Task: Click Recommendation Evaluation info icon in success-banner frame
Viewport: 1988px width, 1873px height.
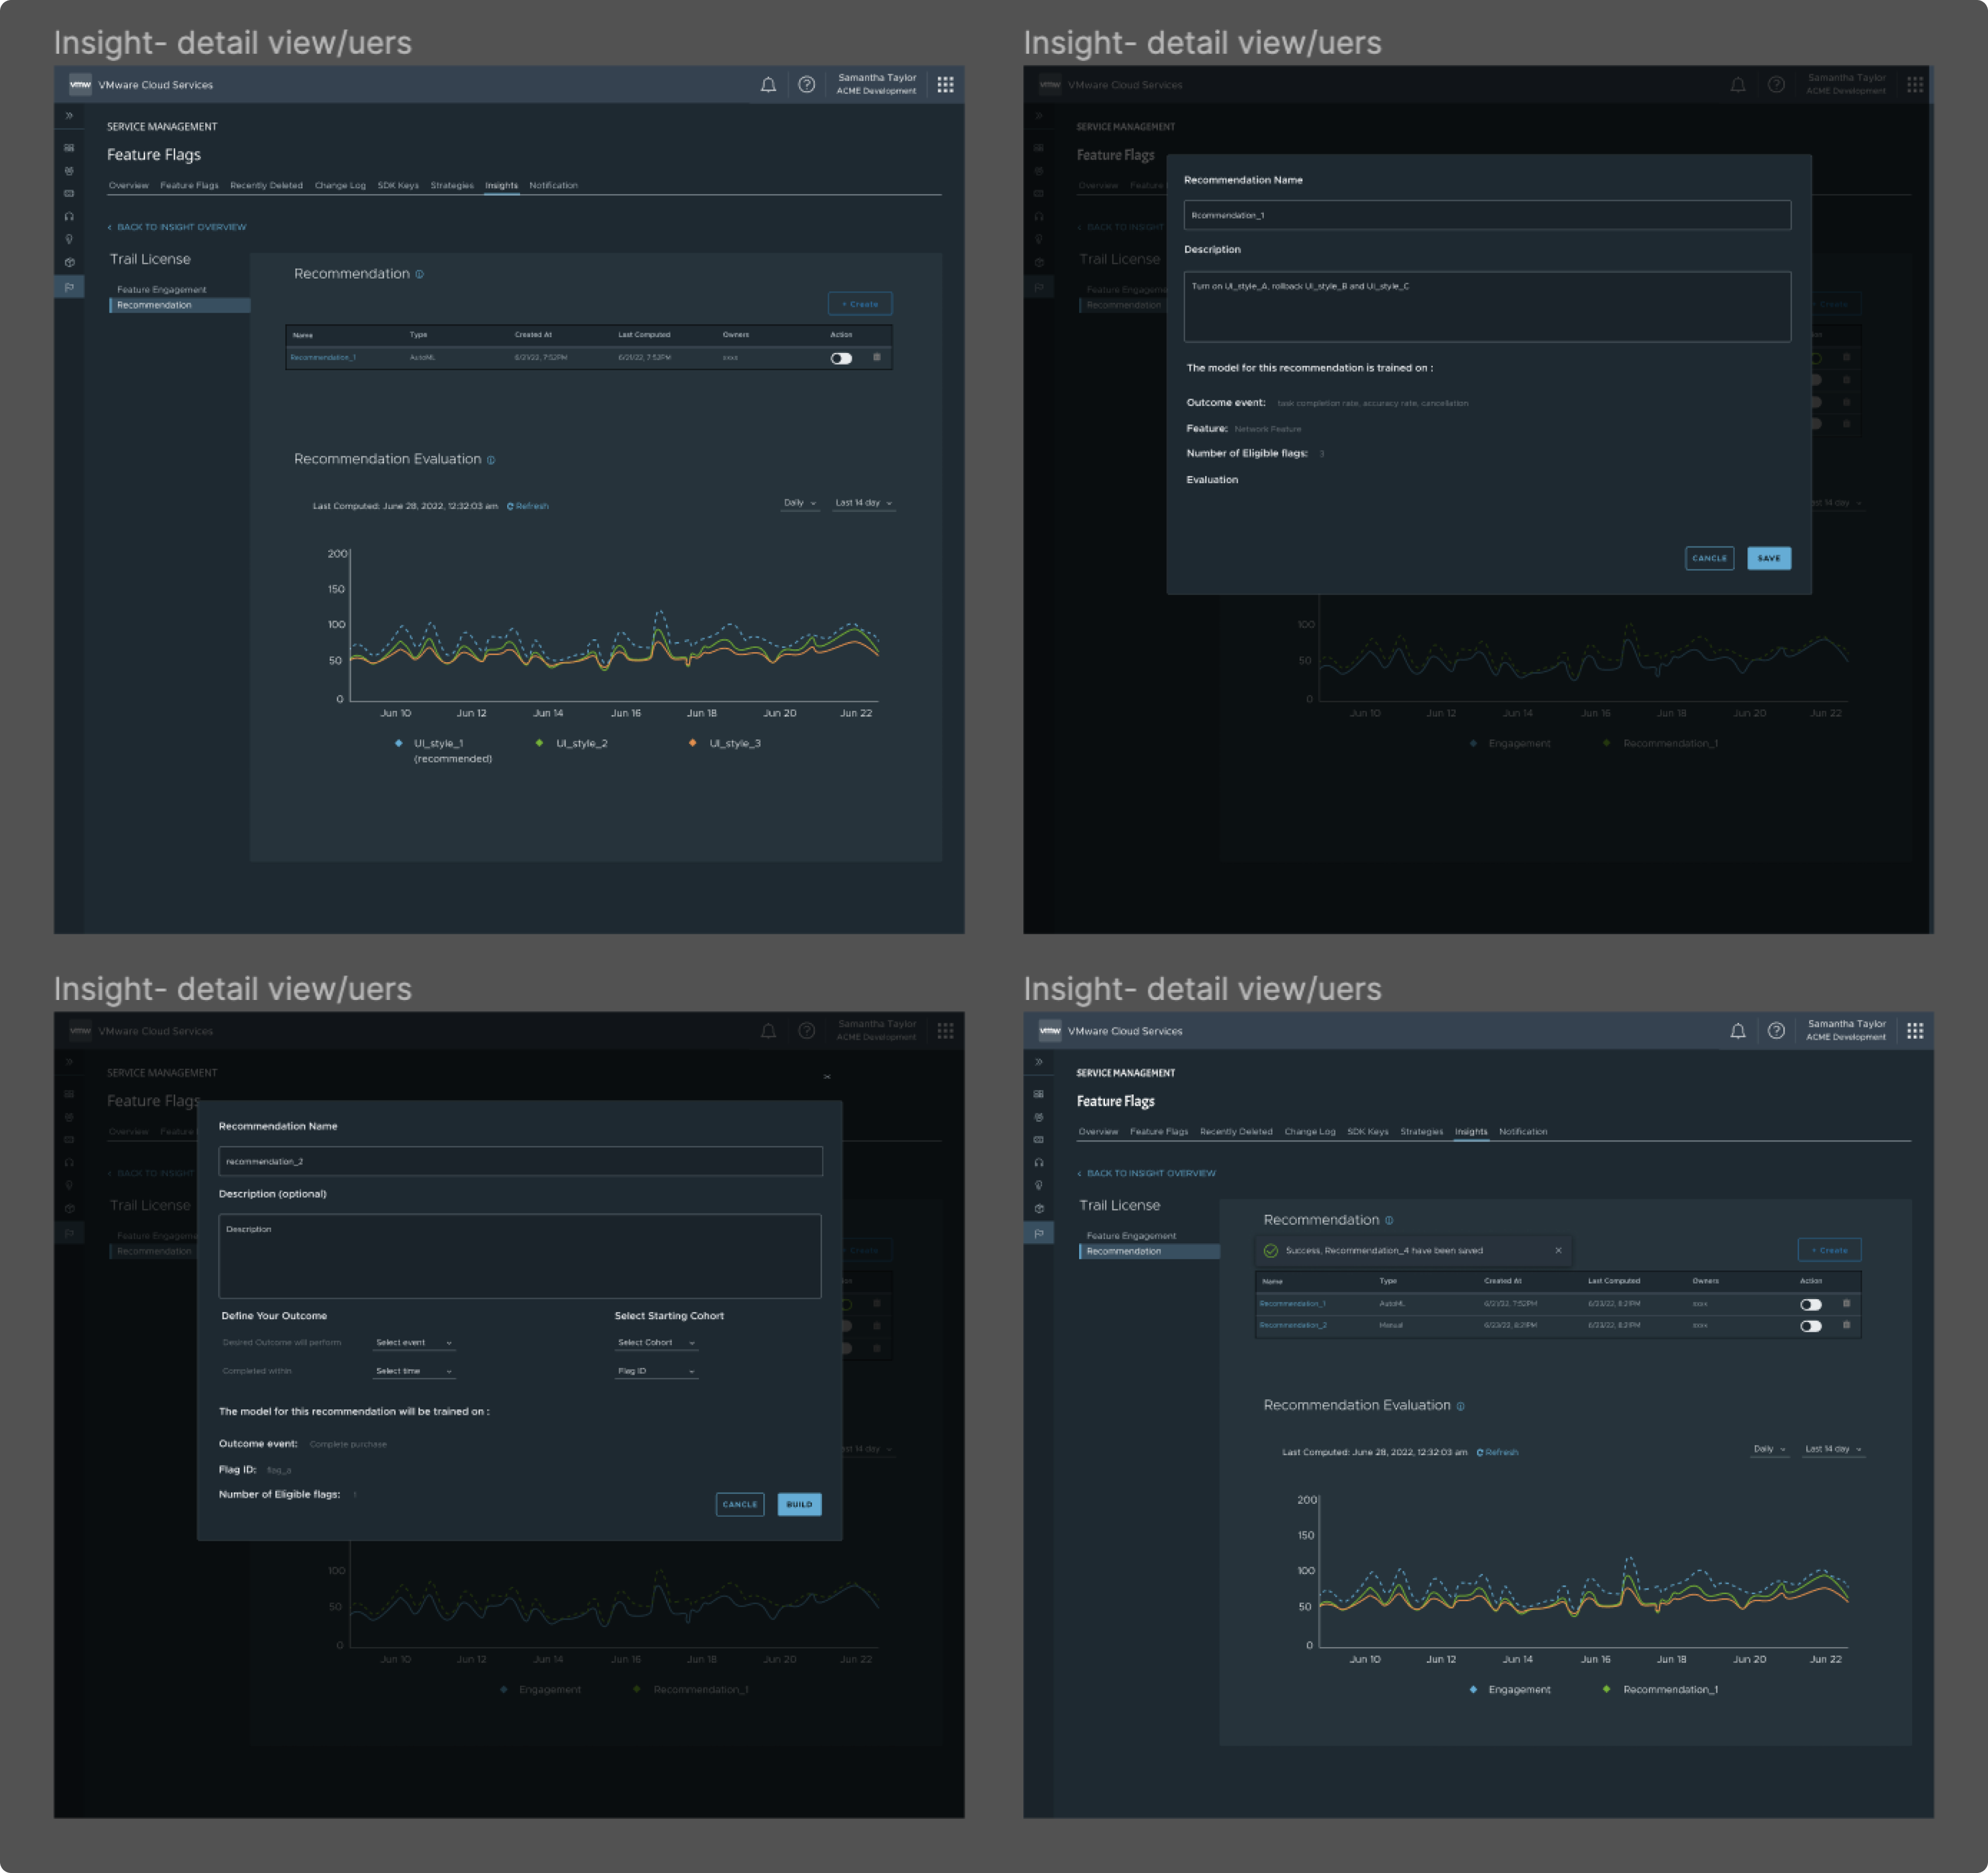Action: (x=1461, y=1406)
